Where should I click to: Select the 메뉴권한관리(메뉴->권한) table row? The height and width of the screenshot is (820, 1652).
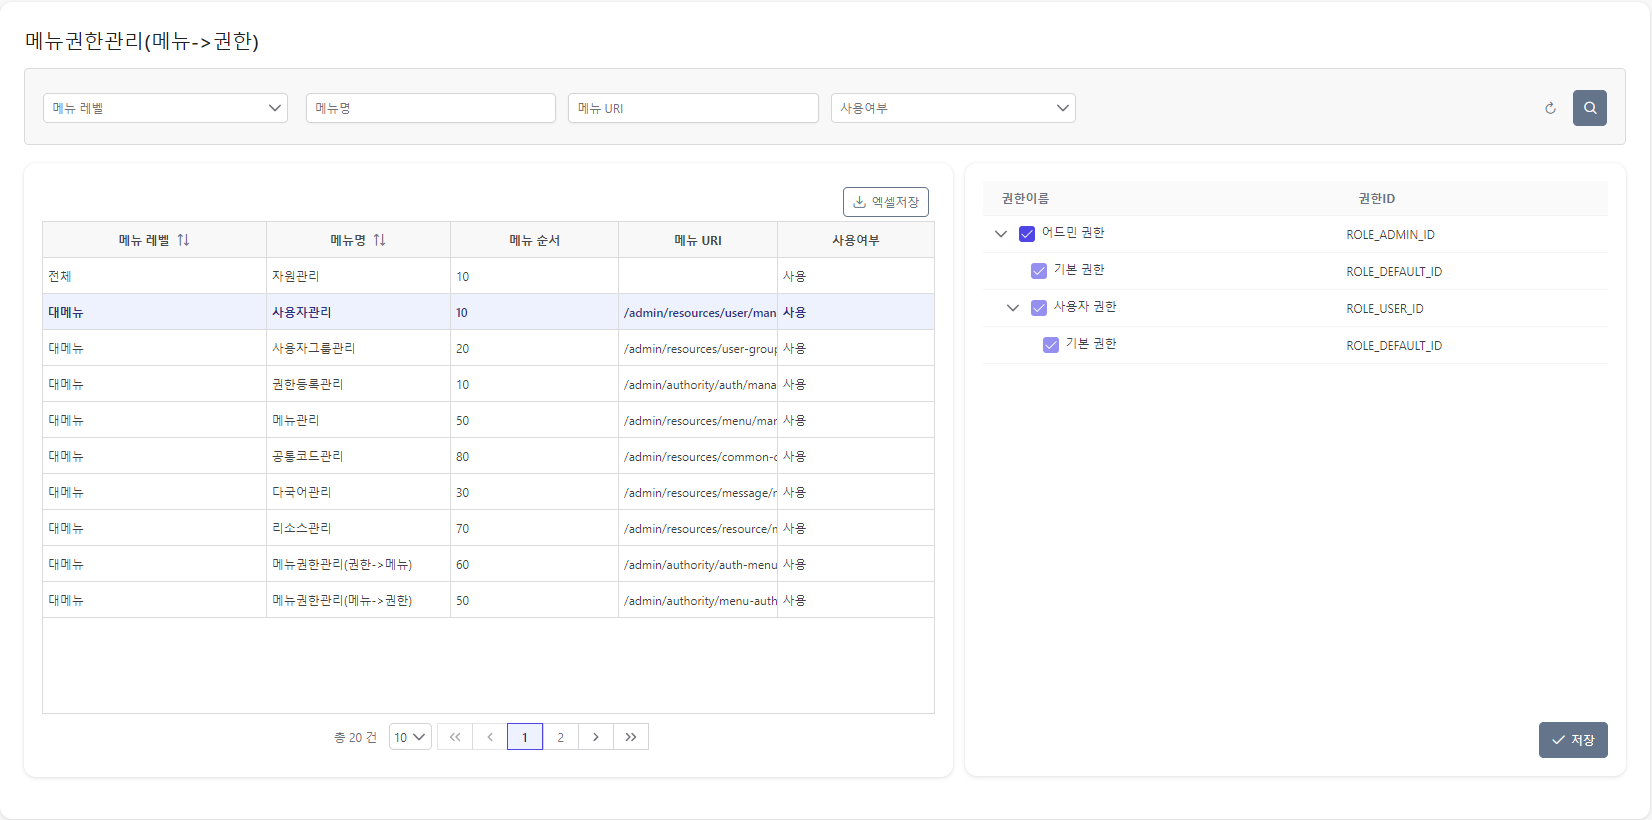point(488,600)
